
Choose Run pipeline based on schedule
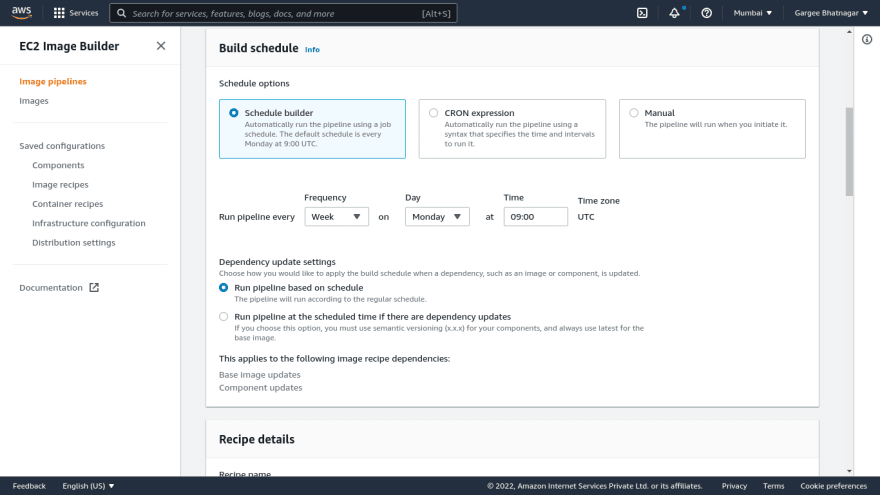point(223,287)
